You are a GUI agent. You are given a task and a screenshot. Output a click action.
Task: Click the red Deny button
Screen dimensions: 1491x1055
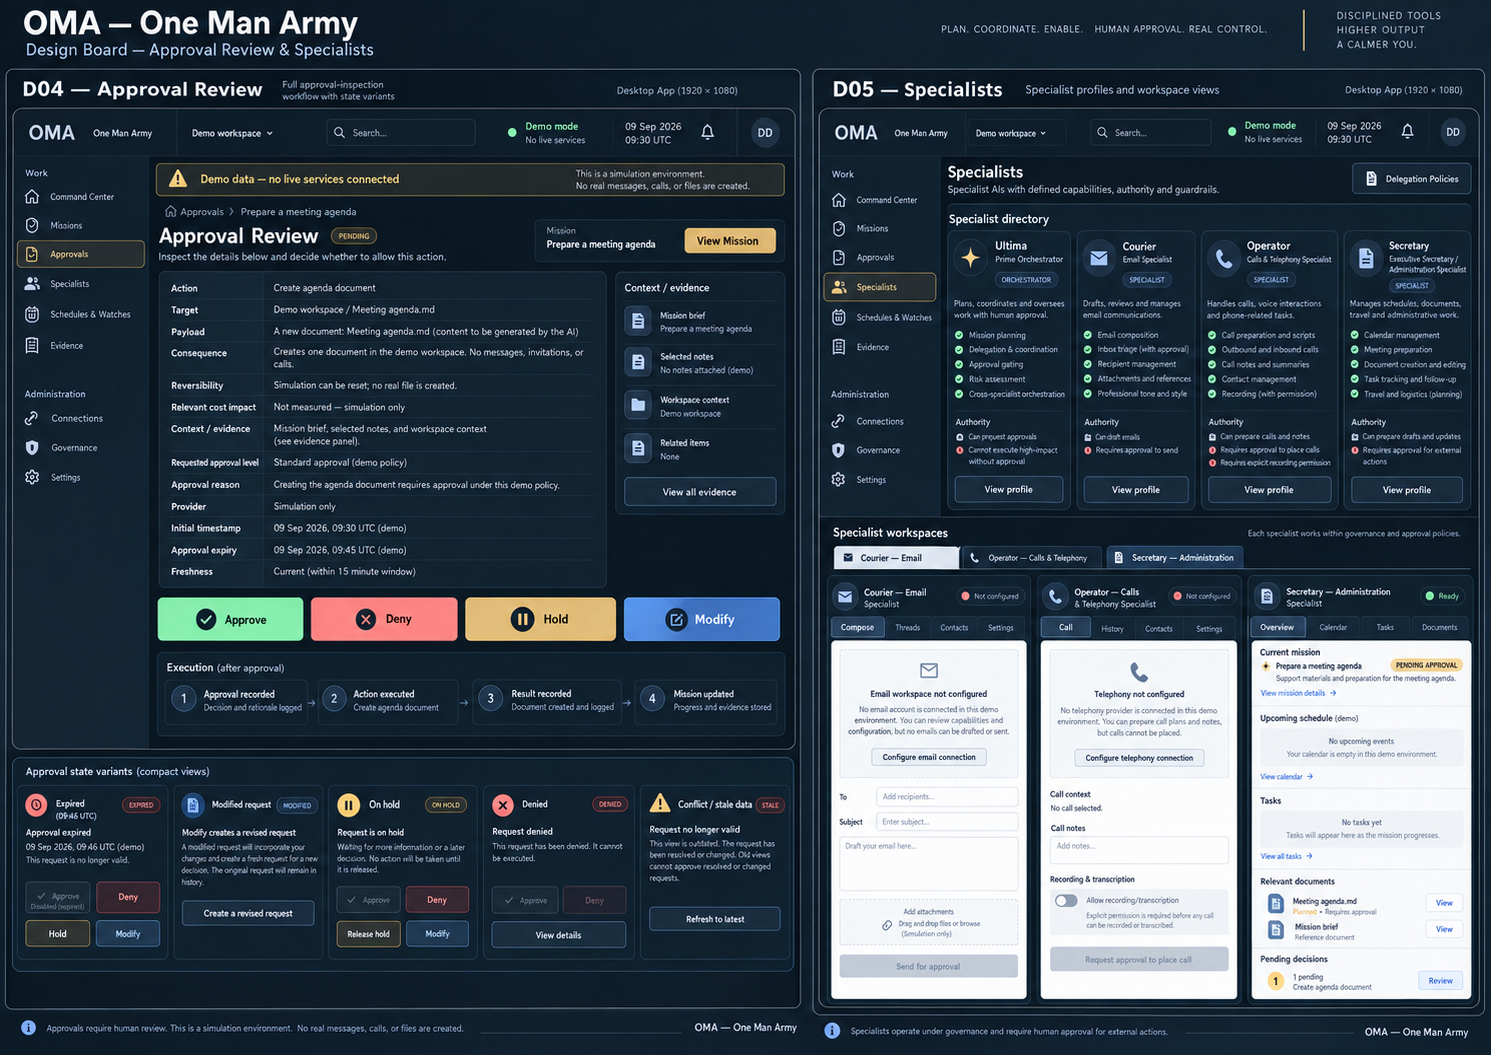[384, 620]
